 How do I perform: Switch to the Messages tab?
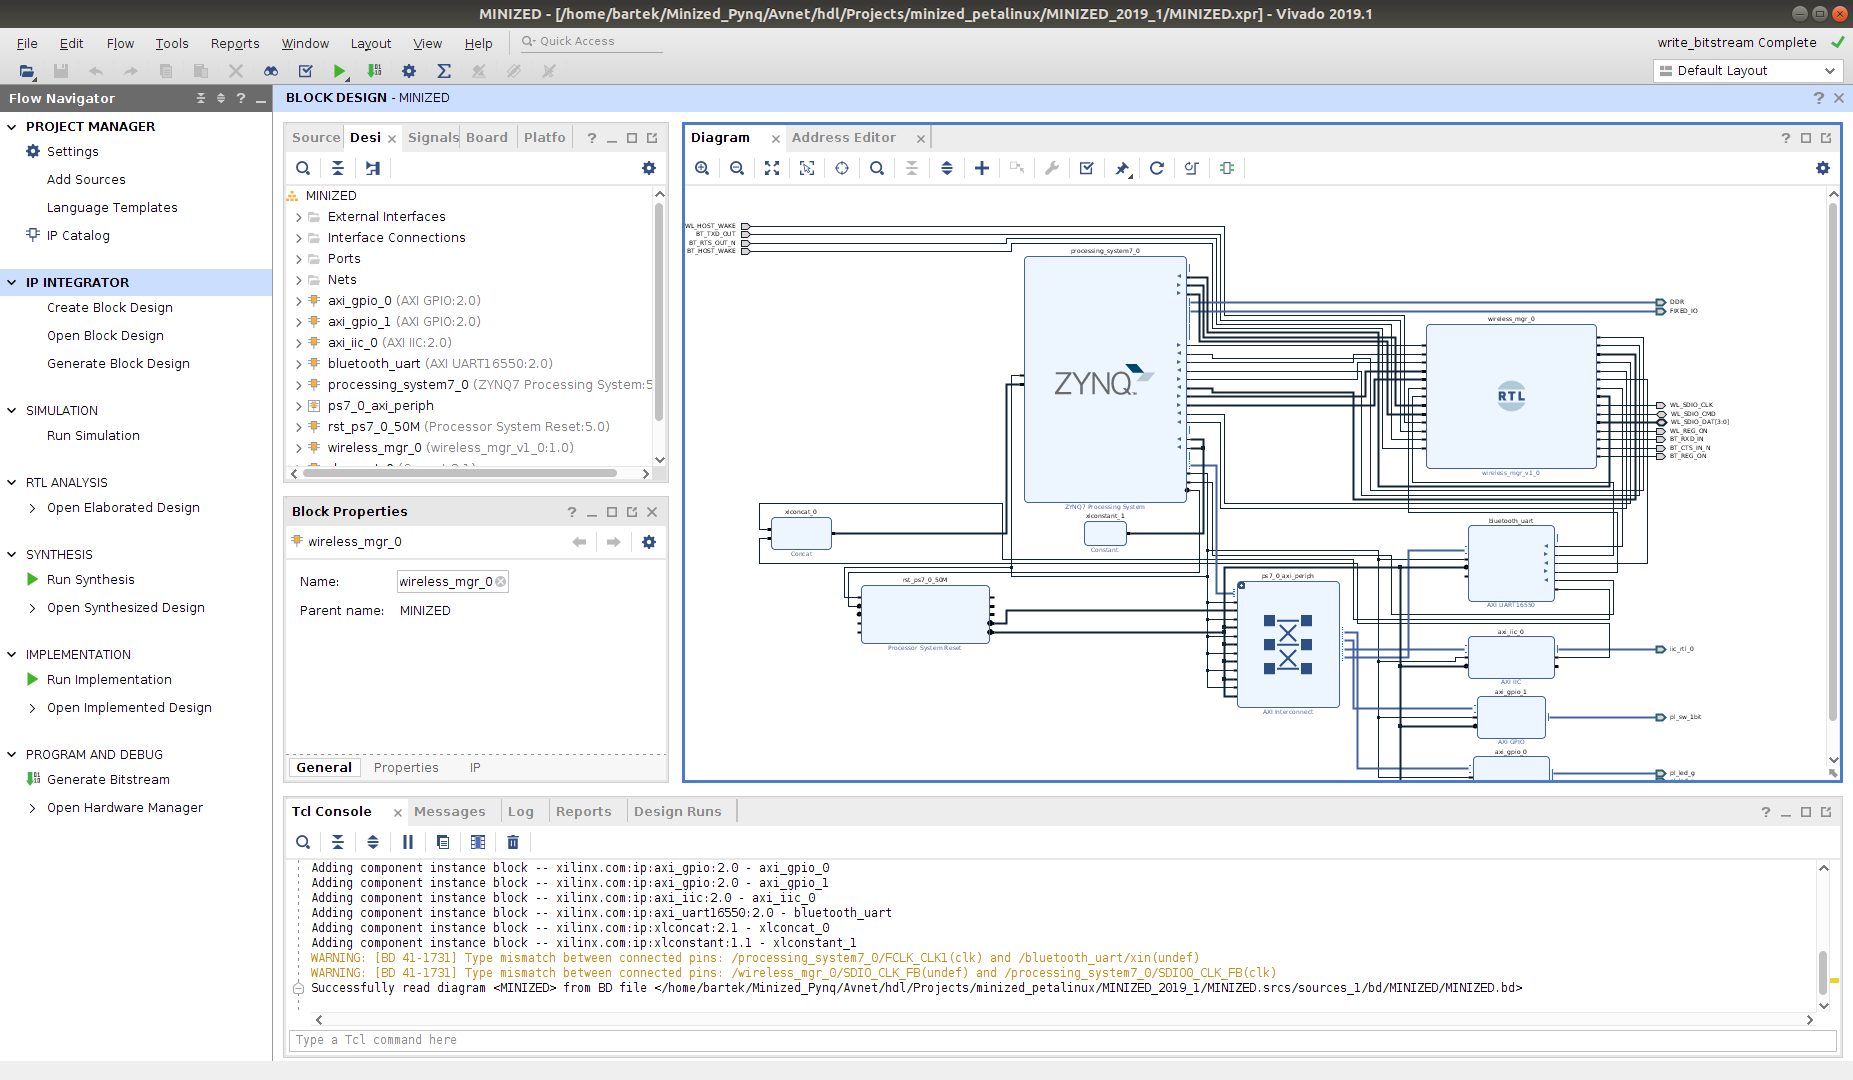pyautogui.click(x=450, y=812)
